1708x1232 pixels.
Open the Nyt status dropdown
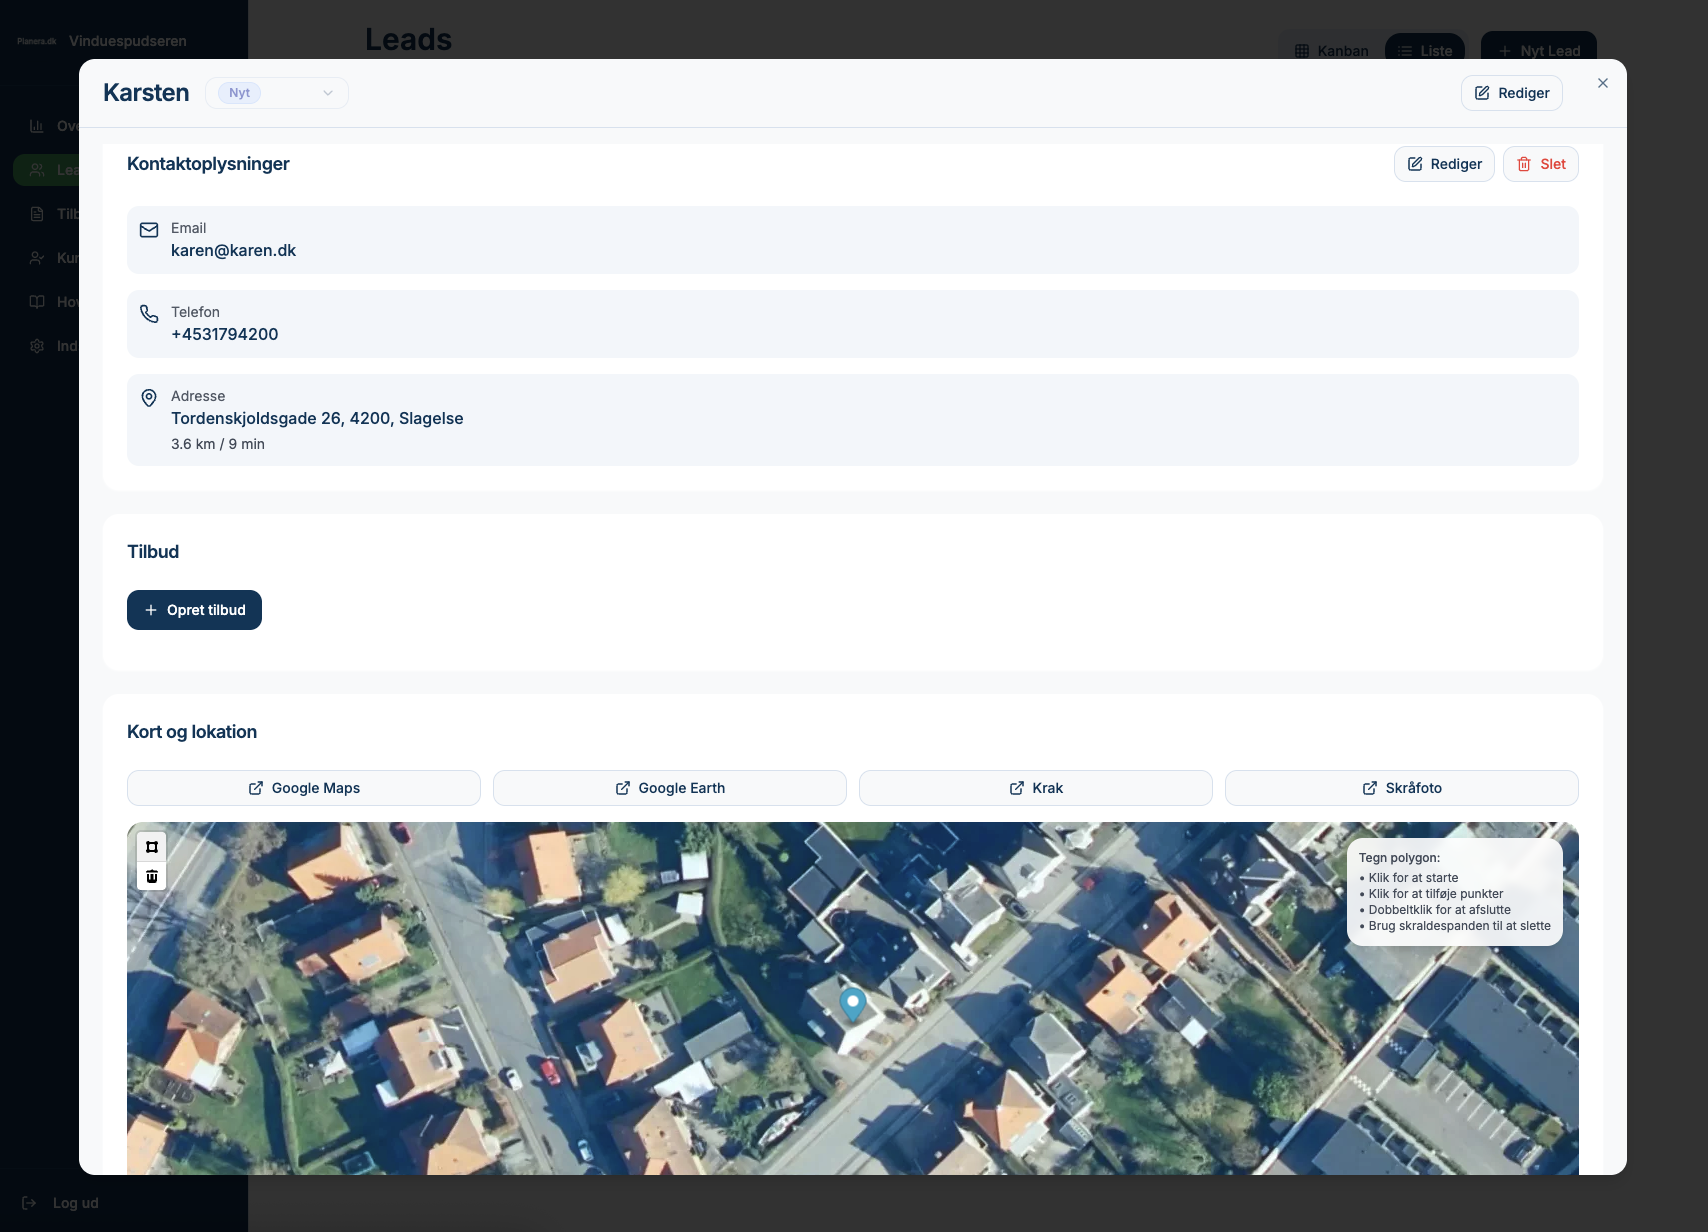coord(277,93)
